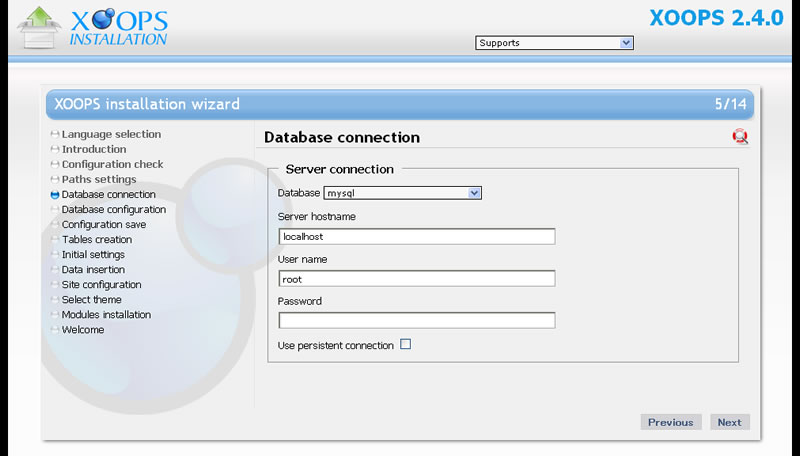
Task: Go to the Next step
Action: click(730, 422)
